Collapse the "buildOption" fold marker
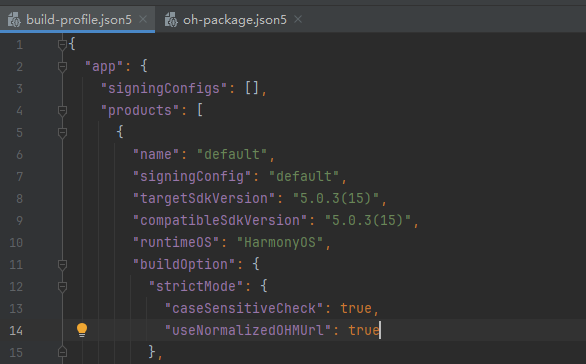This screenshot has height=364, width=586. tap(62, 265)
